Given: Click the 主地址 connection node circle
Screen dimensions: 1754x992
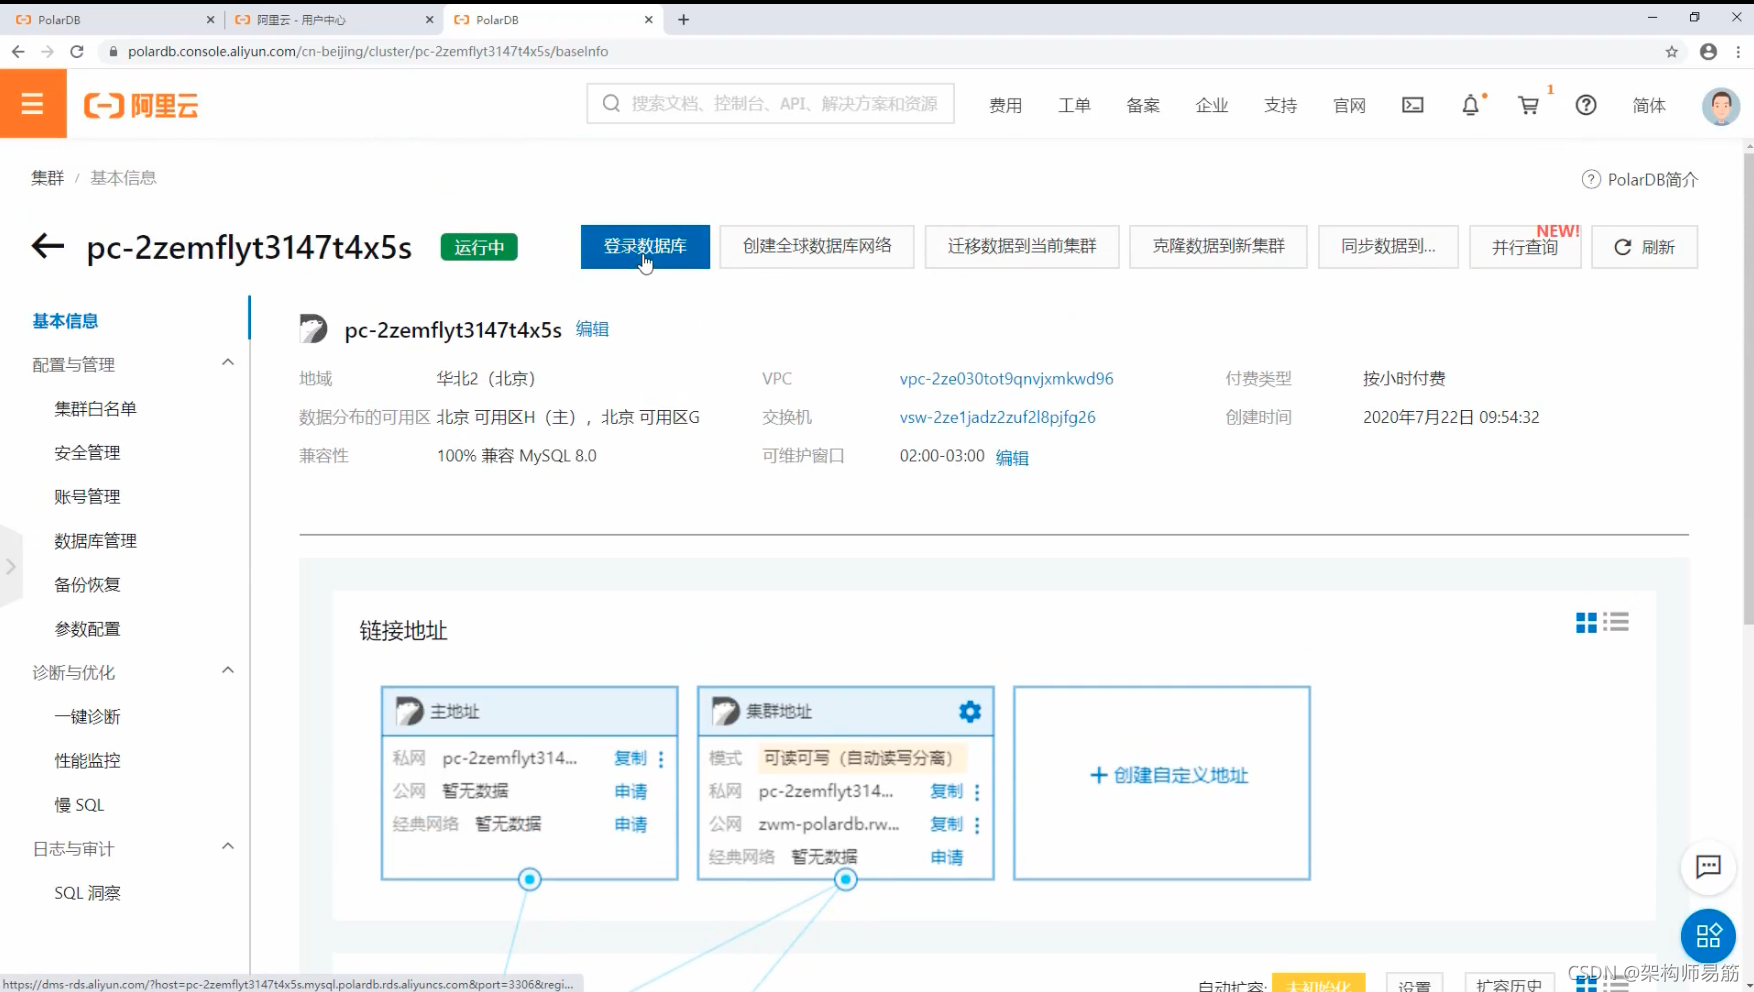Looking at the screenshot, I should (530, 880).
